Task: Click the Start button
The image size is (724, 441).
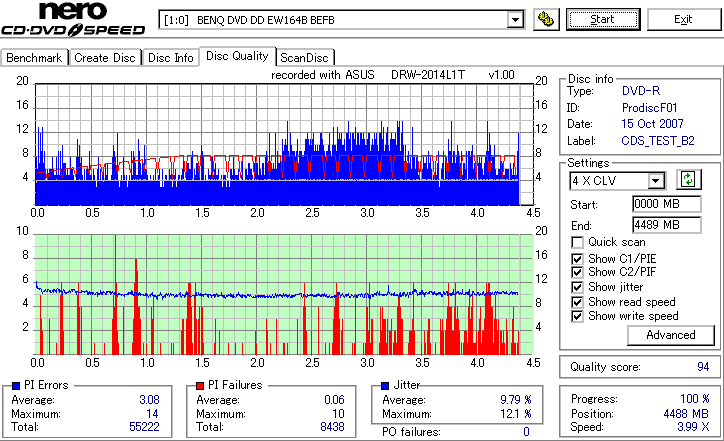Action: click(603, 19)
